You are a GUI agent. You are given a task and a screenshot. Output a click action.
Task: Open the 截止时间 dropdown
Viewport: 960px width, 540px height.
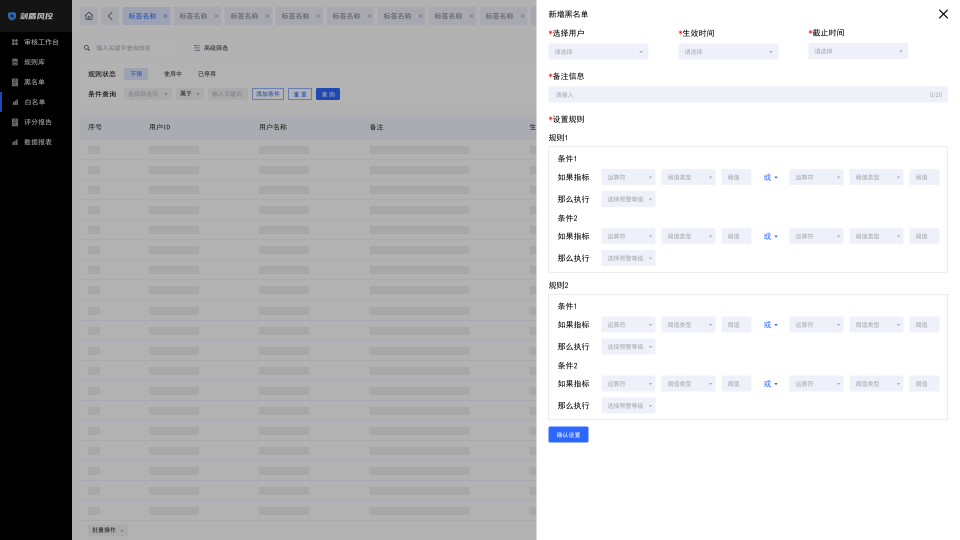click(x=858, y=51)
